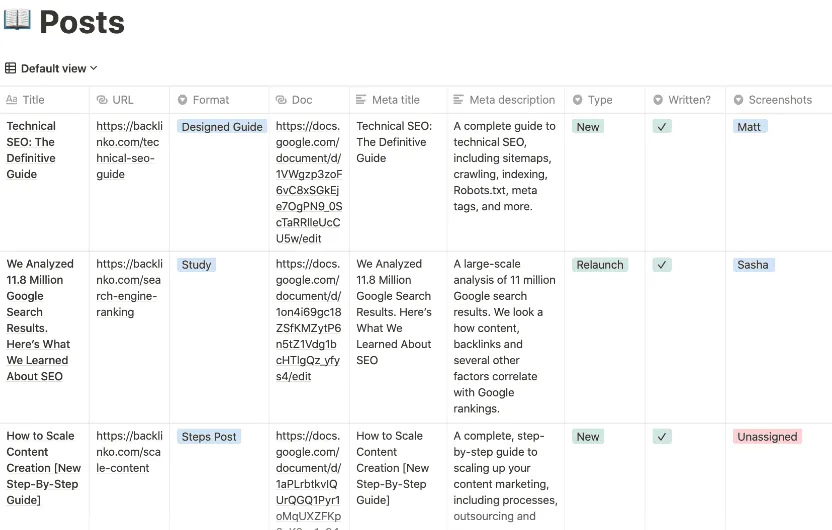Screen dimensions: 832x530
Task: Open the Format column header menu
Action: (219, 100)
